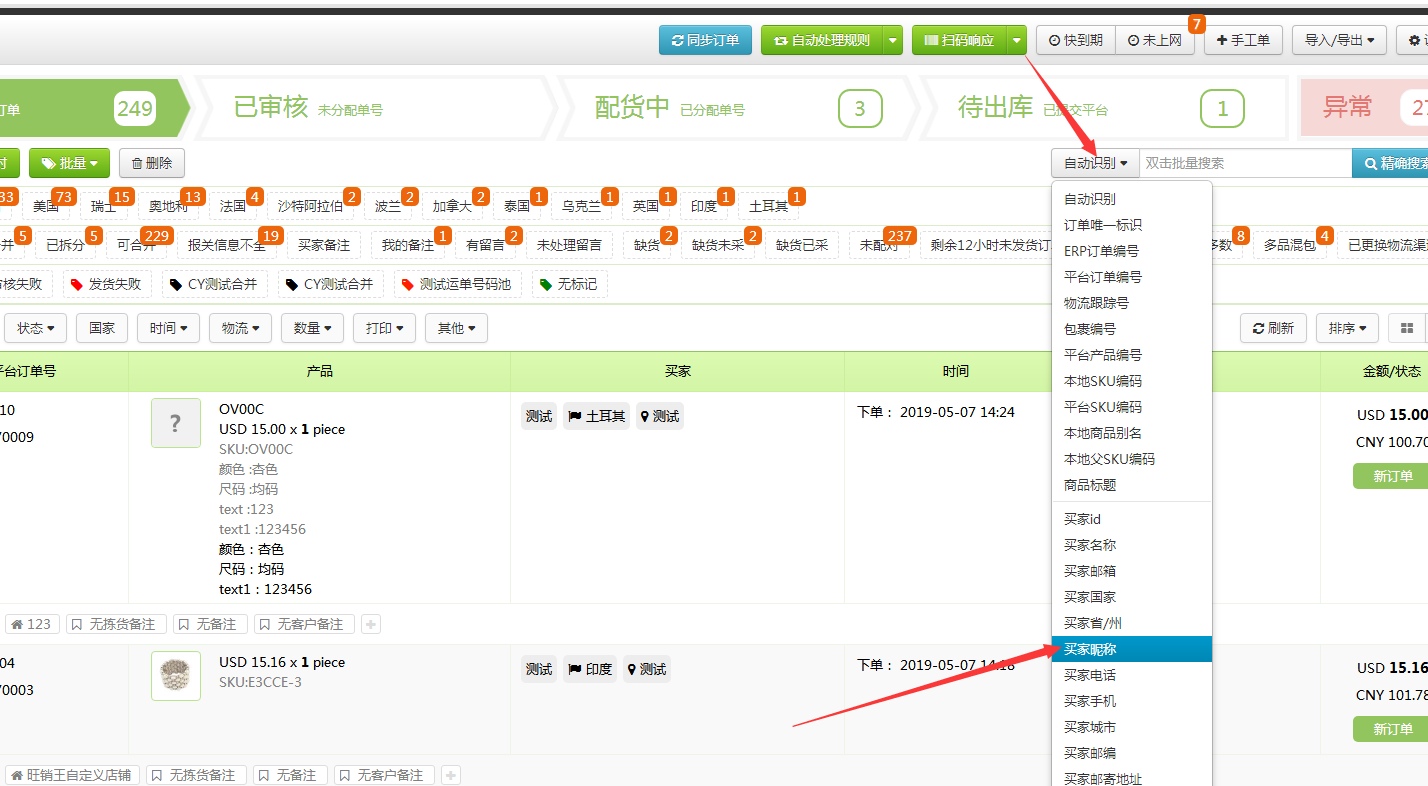The width and height of the screenshot is (1428, 786).
Task: Choose 买家昵称 in the dropdown list
Action: tap(1132, 649)
